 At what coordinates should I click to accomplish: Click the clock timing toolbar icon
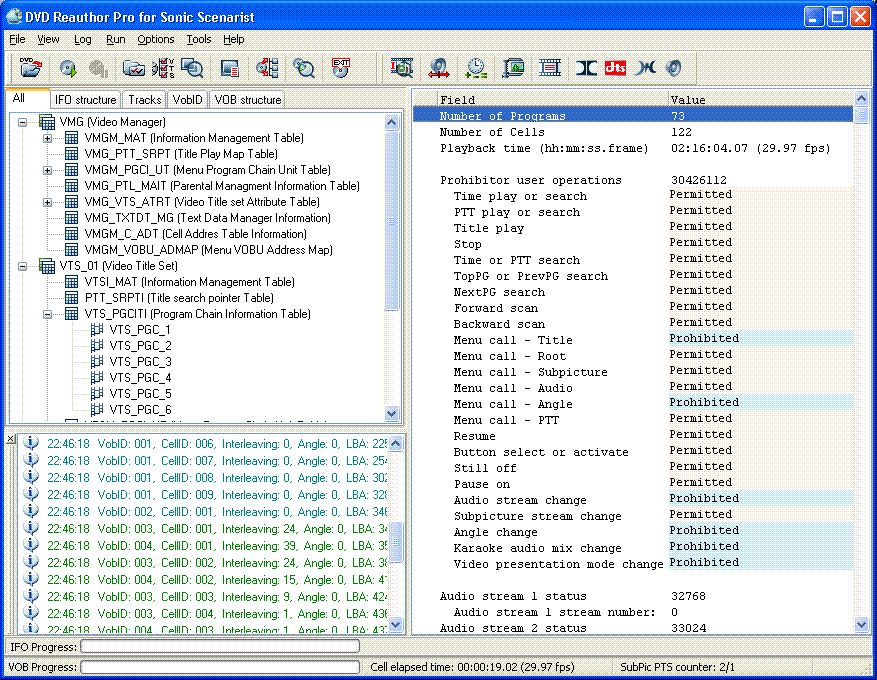coord(476,68)
